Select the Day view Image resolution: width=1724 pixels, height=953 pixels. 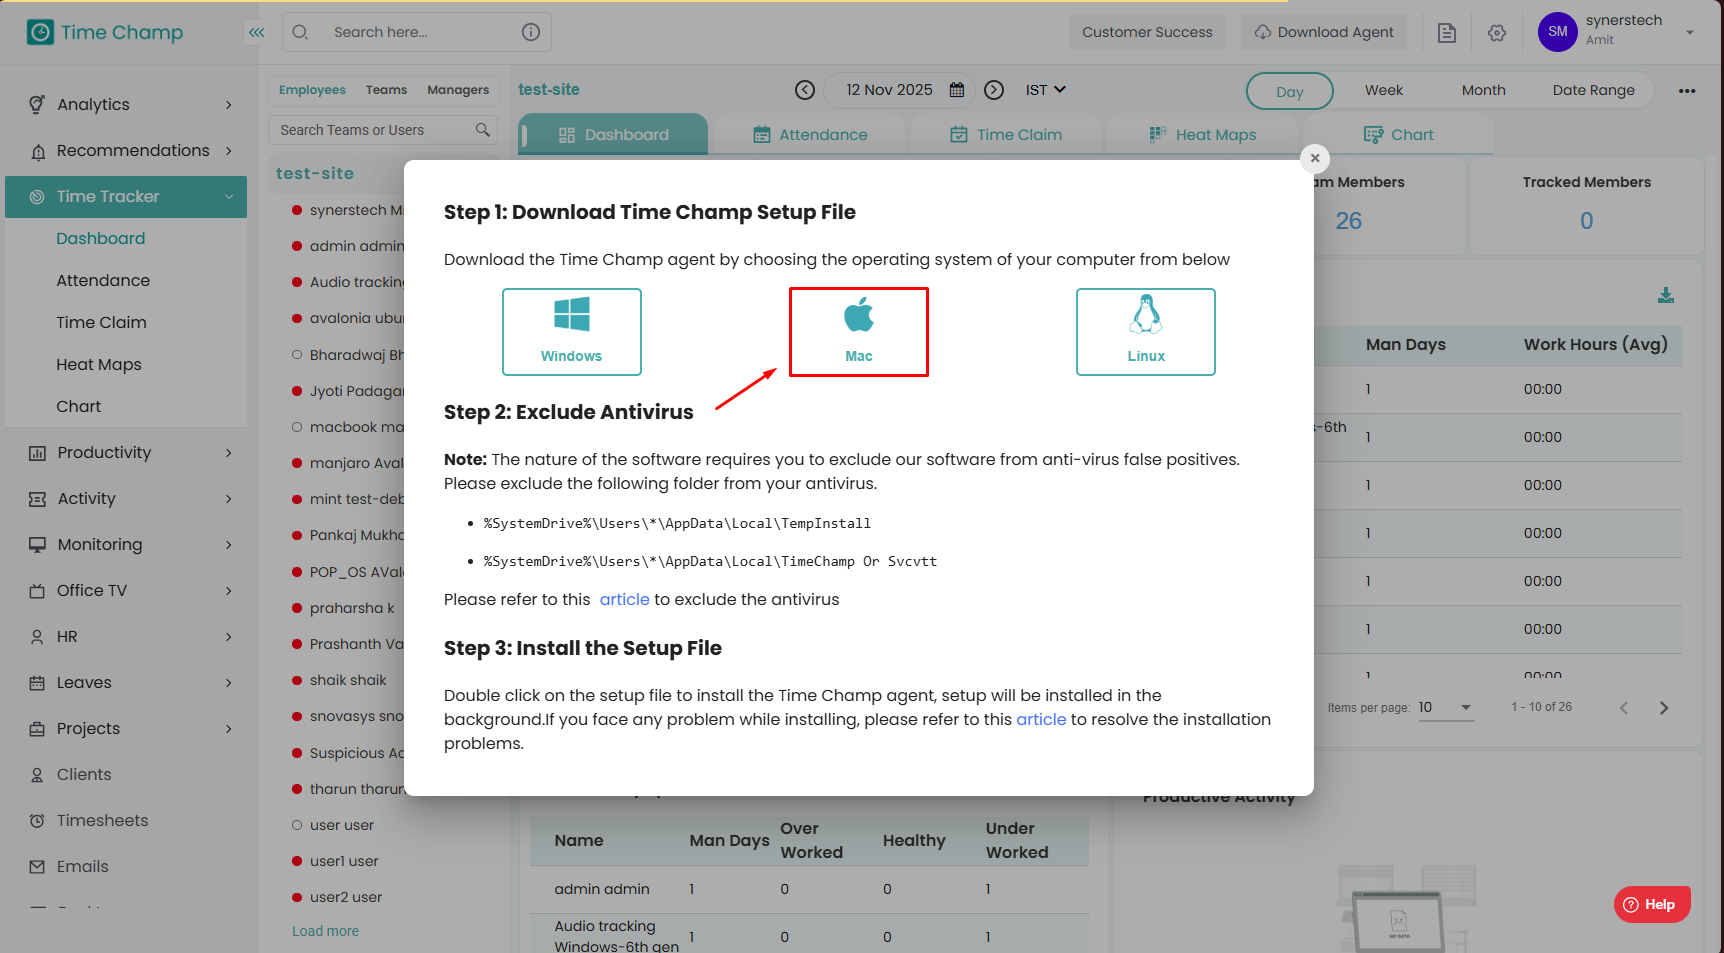tap(1290, 91)
